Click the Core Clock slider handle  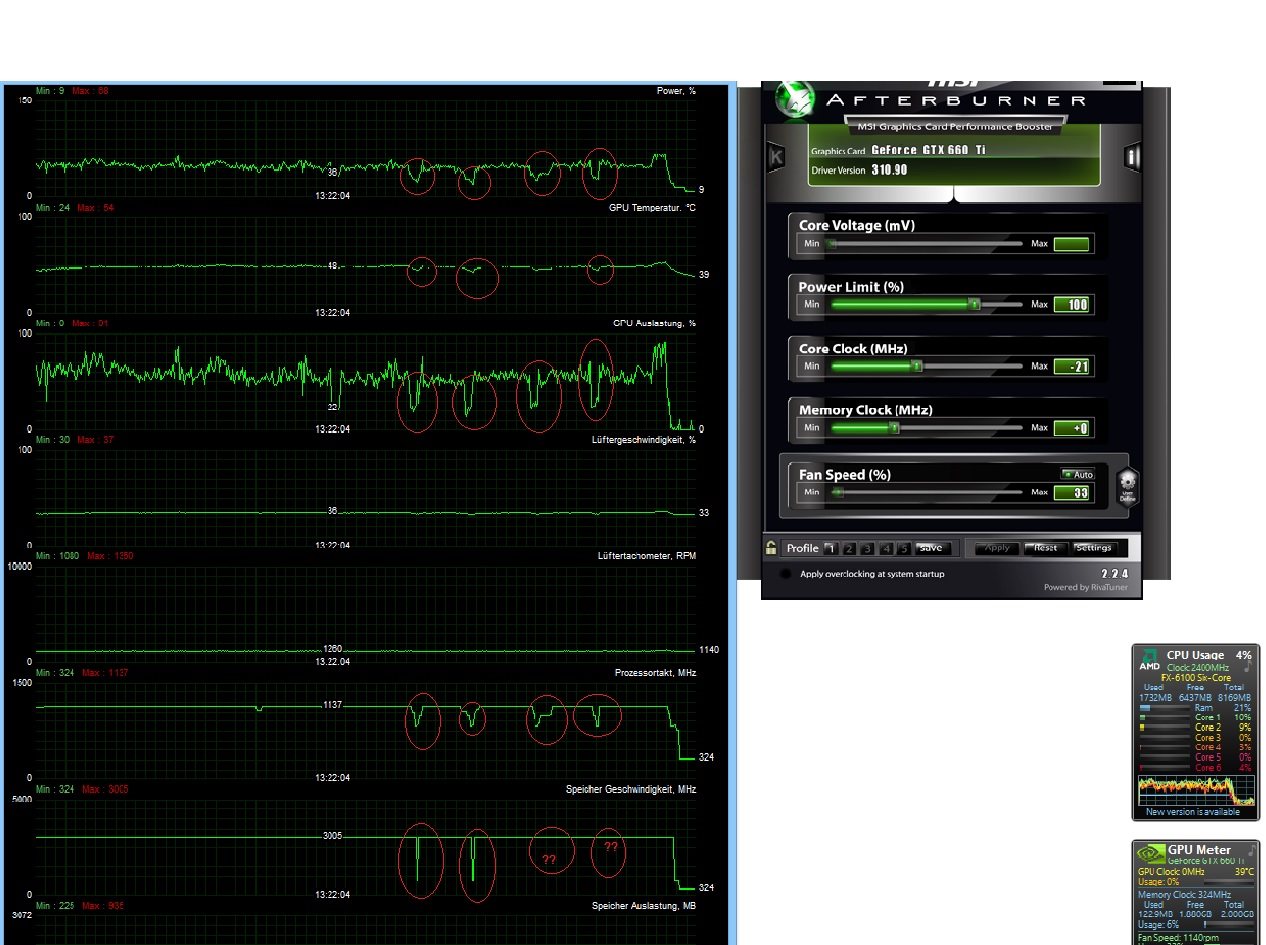point(916,366)
